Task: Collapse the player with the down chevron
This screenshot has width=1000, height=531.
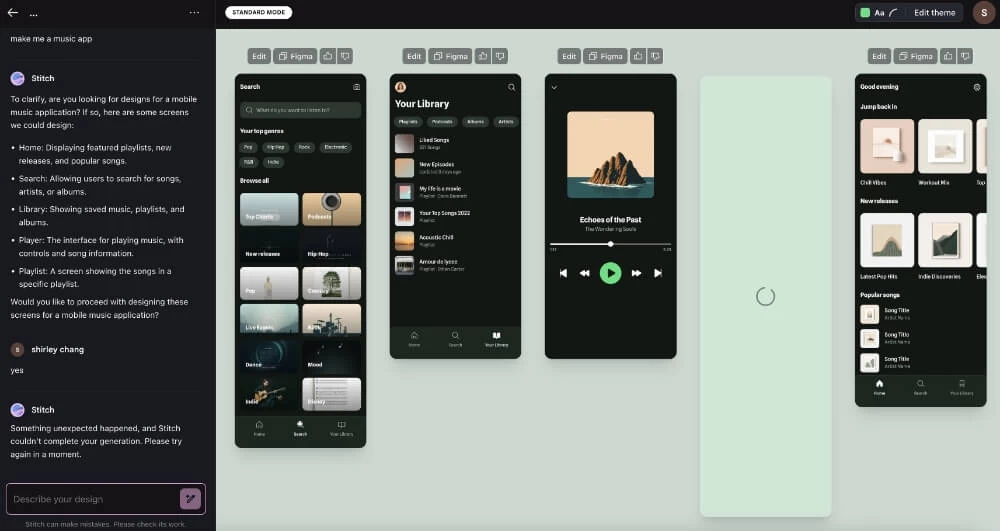Action: tap(554, 87)
